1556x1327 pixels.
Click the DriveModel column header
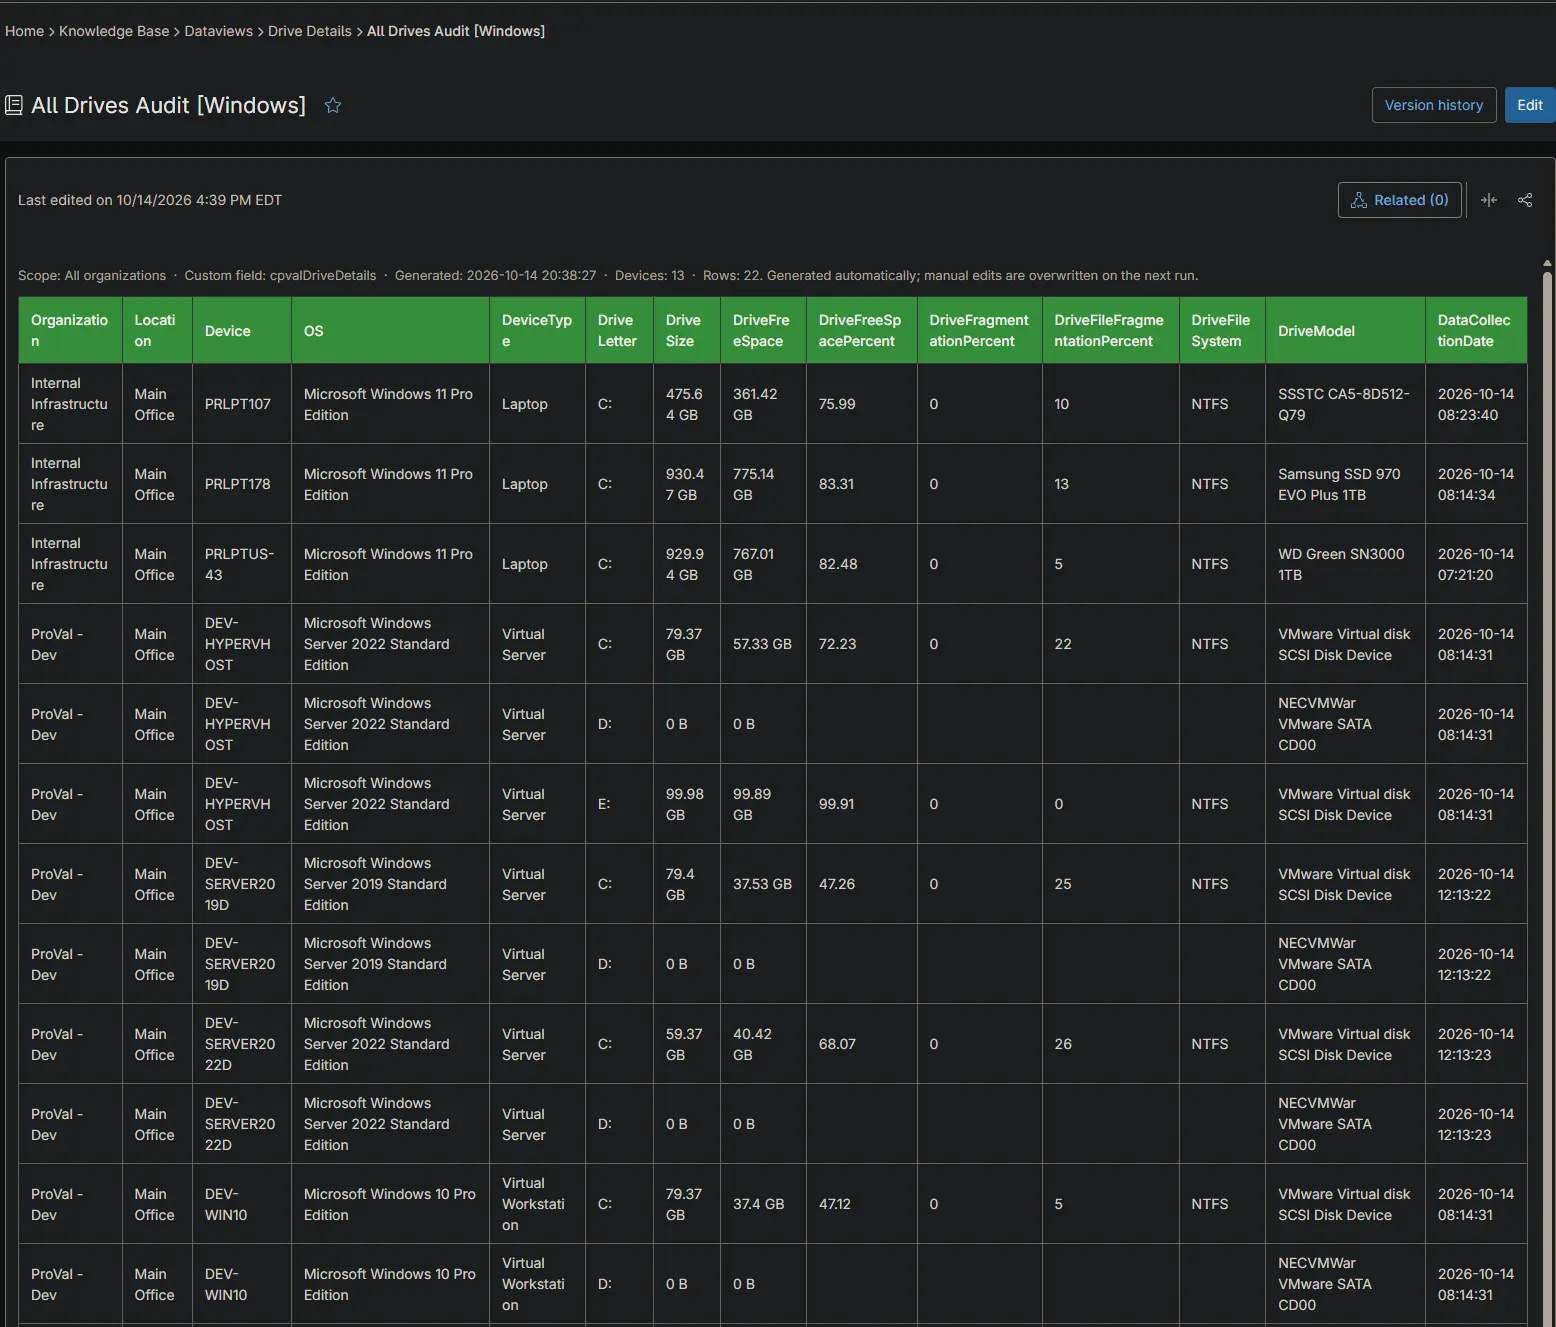[x=1345, y=330]
